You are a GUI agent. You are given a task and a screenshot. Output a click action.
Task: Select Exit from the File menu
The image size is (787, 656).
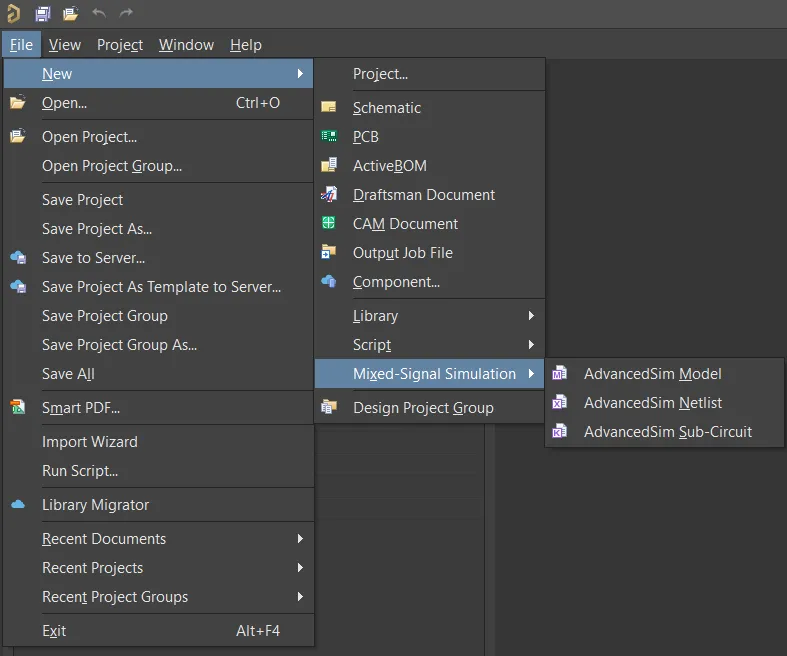[54, 631]
